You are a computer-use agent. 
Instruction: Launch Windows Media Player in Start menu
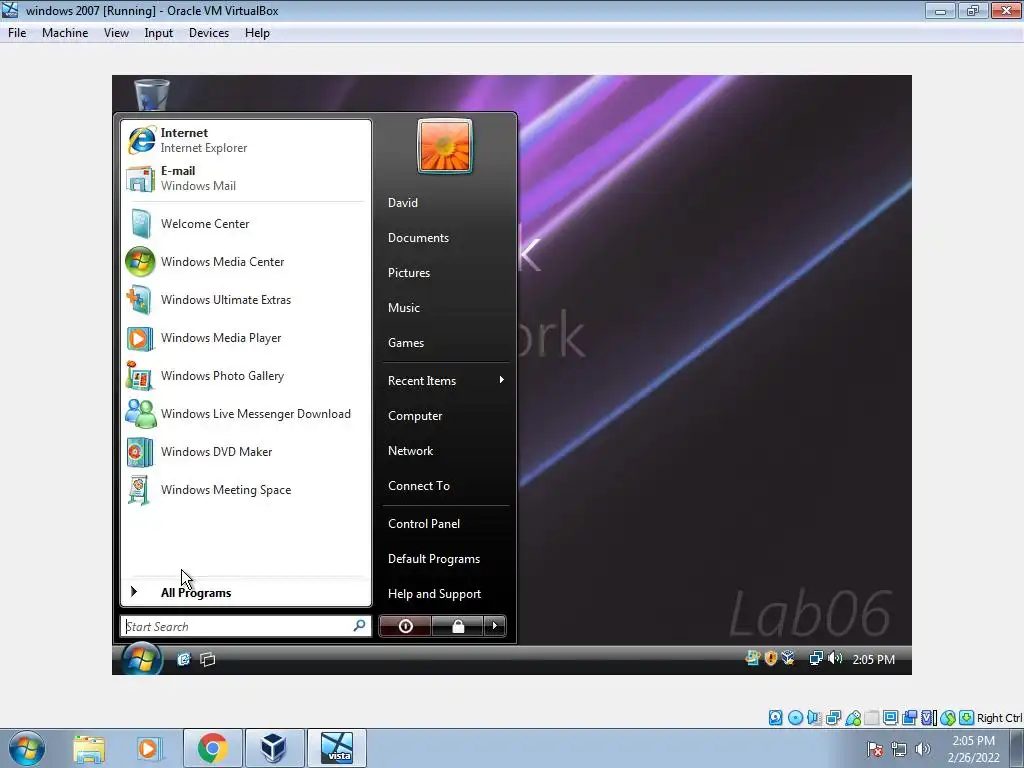246,338
